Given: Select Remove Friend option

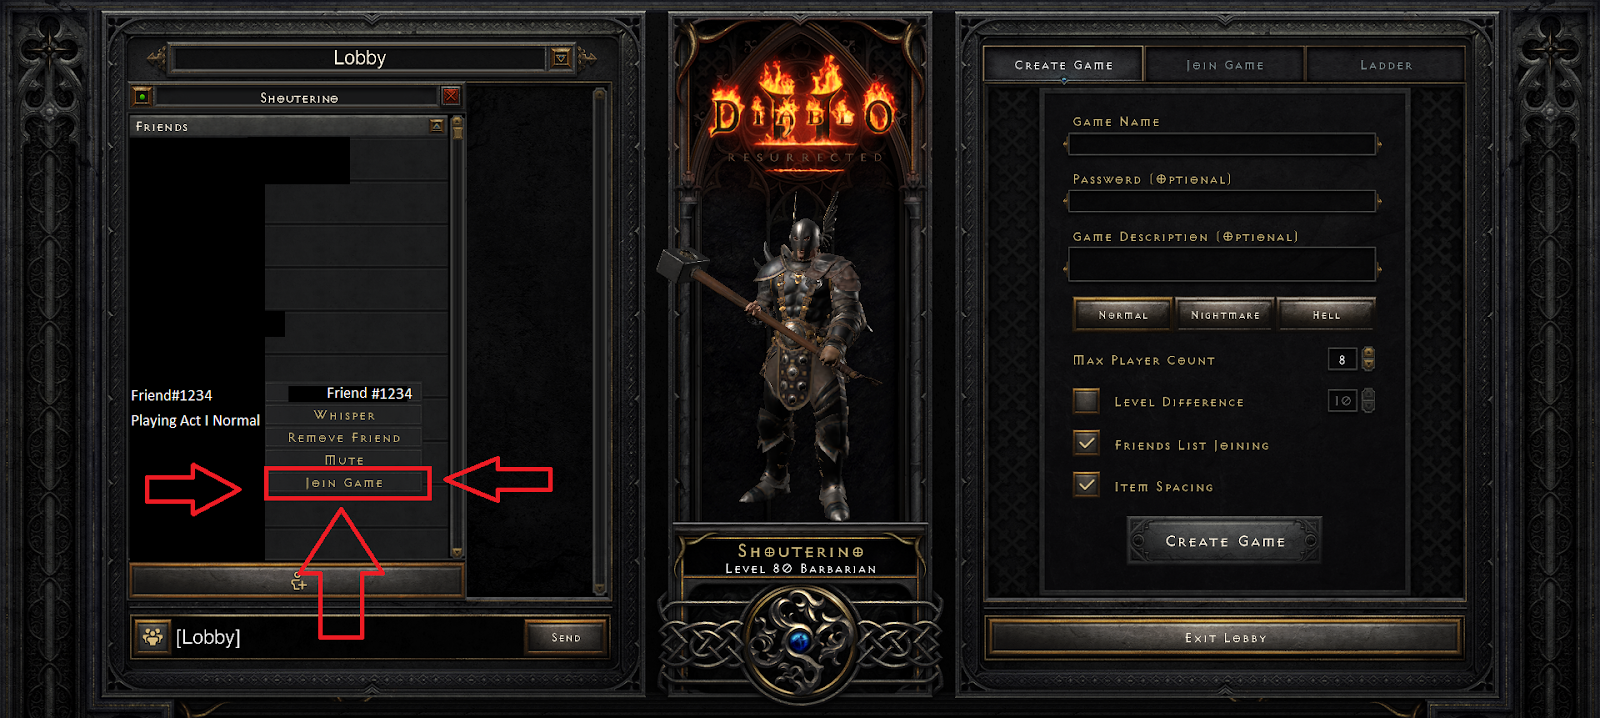Looking at the screenshot, I should pos(344,438).
